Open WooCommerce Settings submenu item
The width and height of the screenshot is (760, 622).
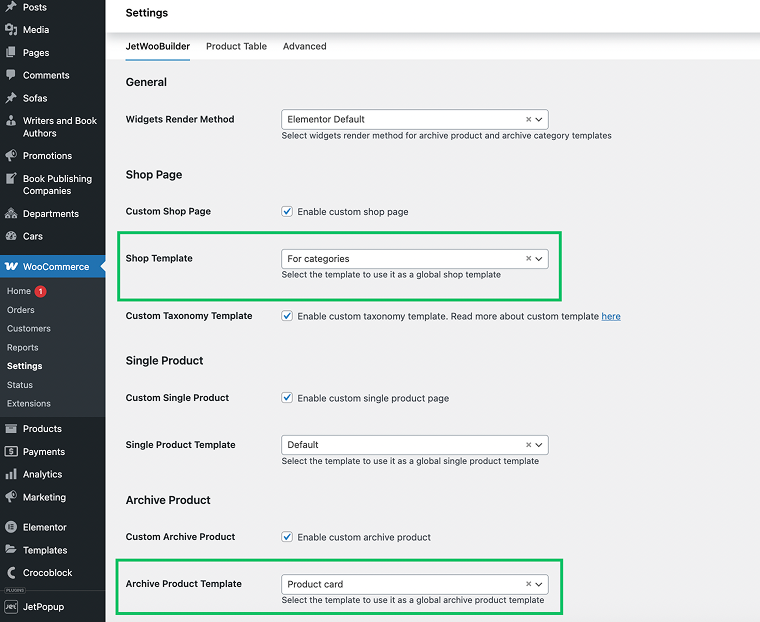(x=24, y=366)
